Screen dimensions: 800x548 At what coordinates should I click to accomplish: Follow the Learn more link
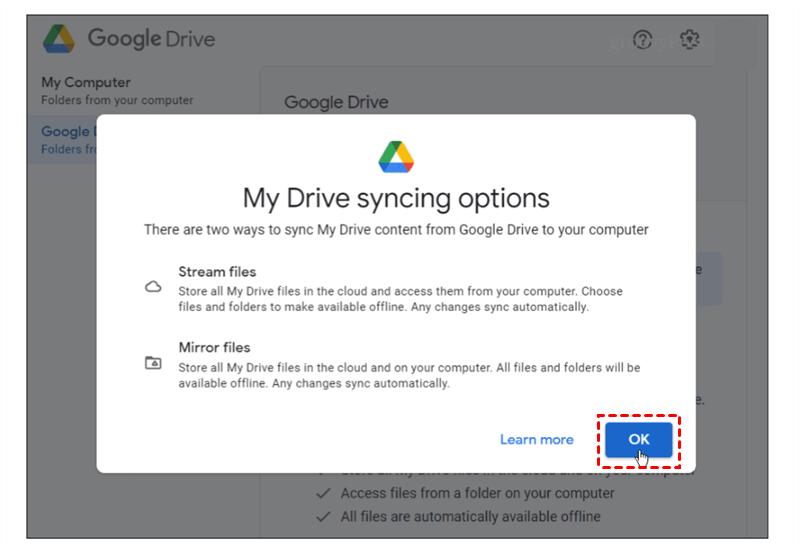coord(537,439)
